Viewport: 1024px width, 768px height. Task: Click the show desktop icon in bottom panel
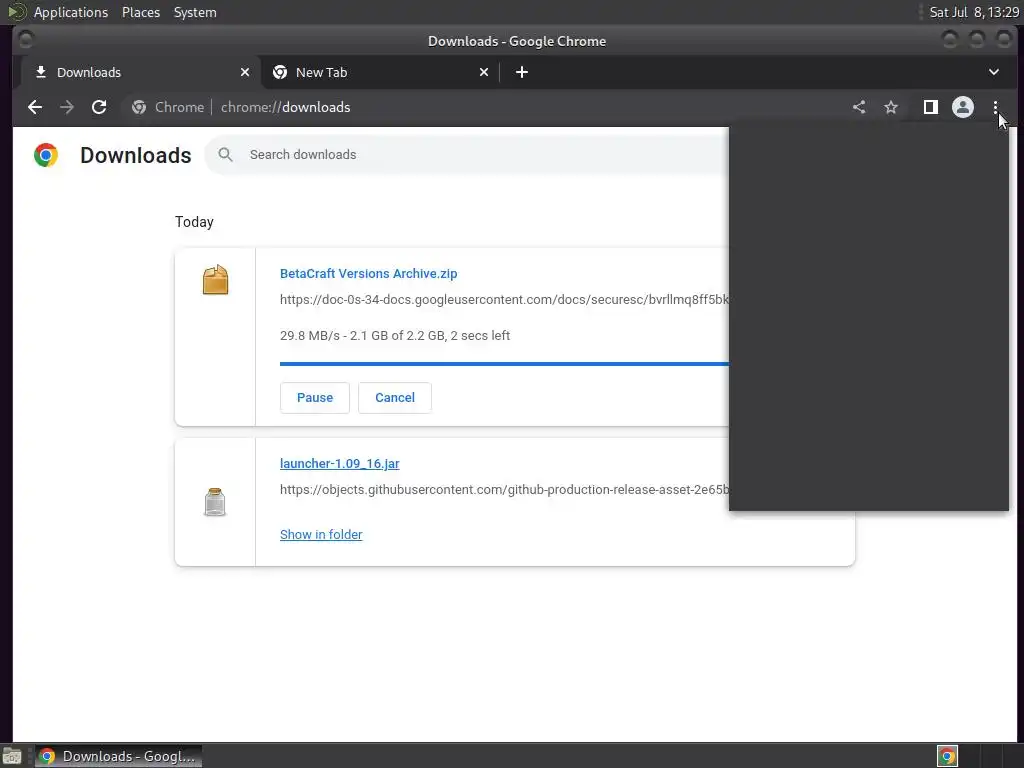pos(12,757)
